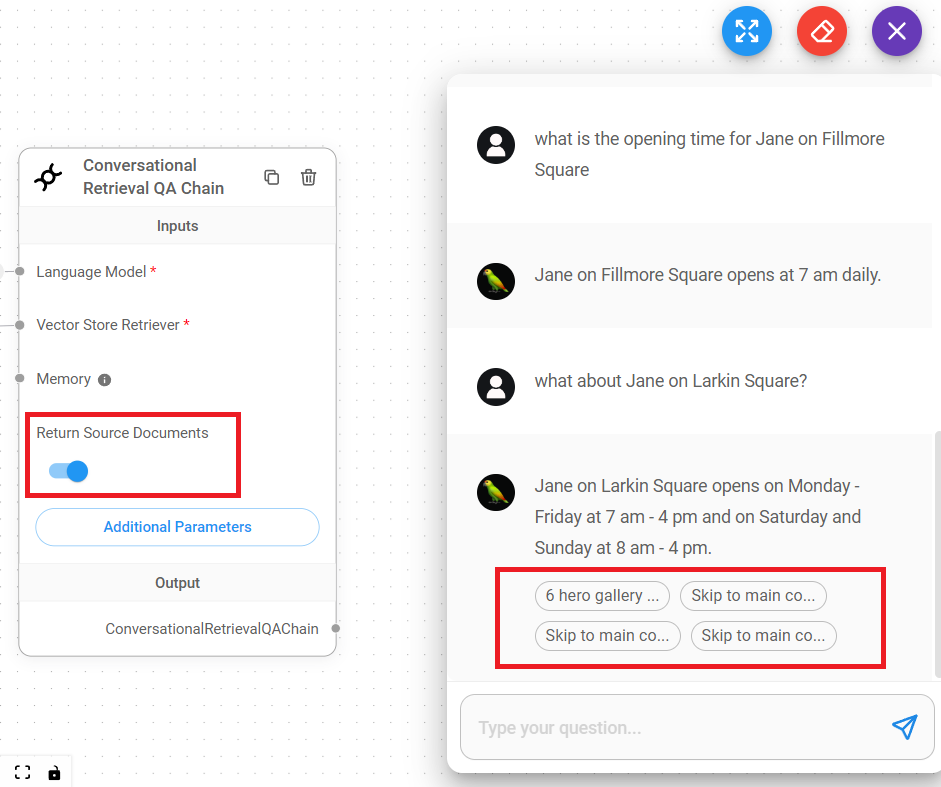The width and height of the screenshot is (941, 787).
Task: Open the bottom-left "Skip to main co..." source
Action: coord(607,636)
